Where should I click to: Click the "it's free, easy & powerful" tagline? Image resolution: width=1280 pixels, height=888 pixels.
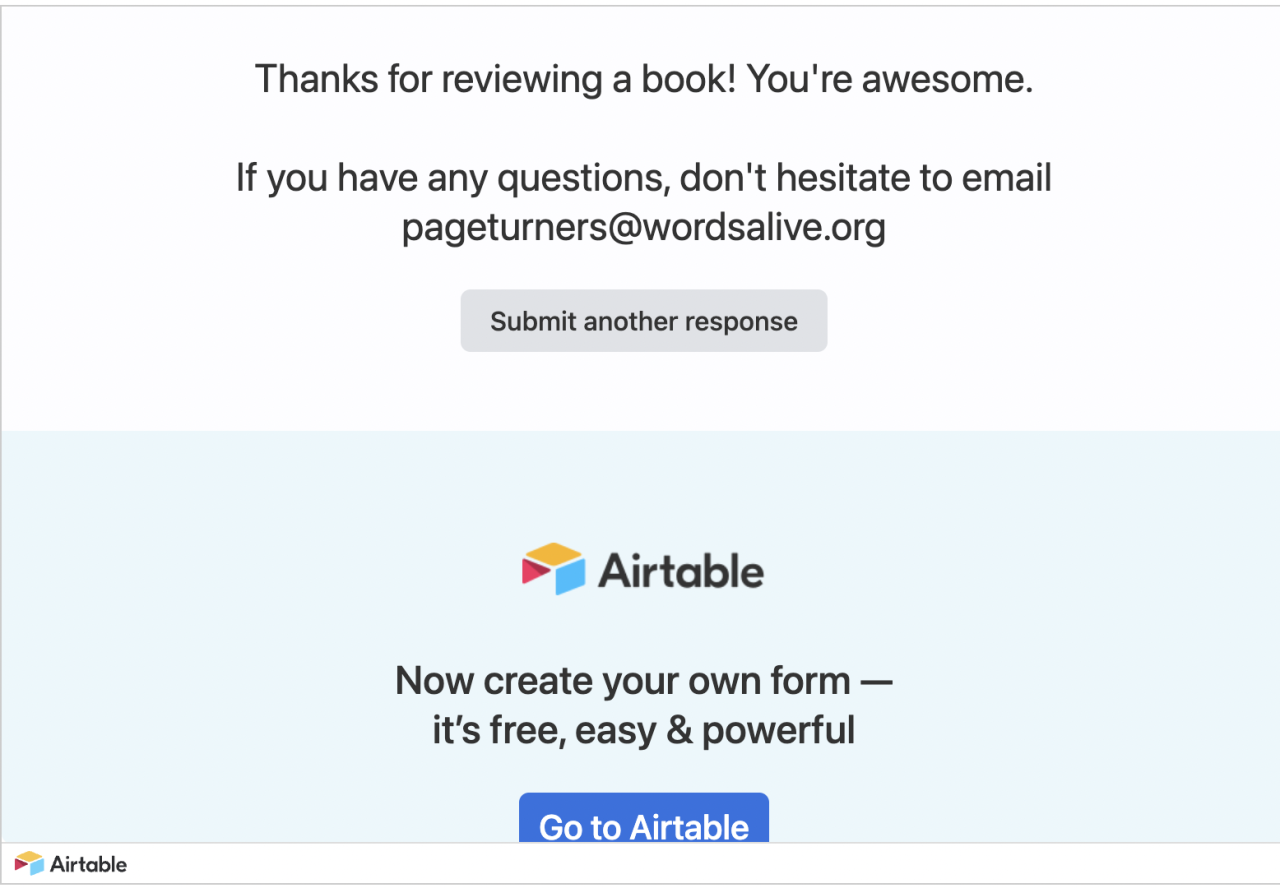[644, 730]
